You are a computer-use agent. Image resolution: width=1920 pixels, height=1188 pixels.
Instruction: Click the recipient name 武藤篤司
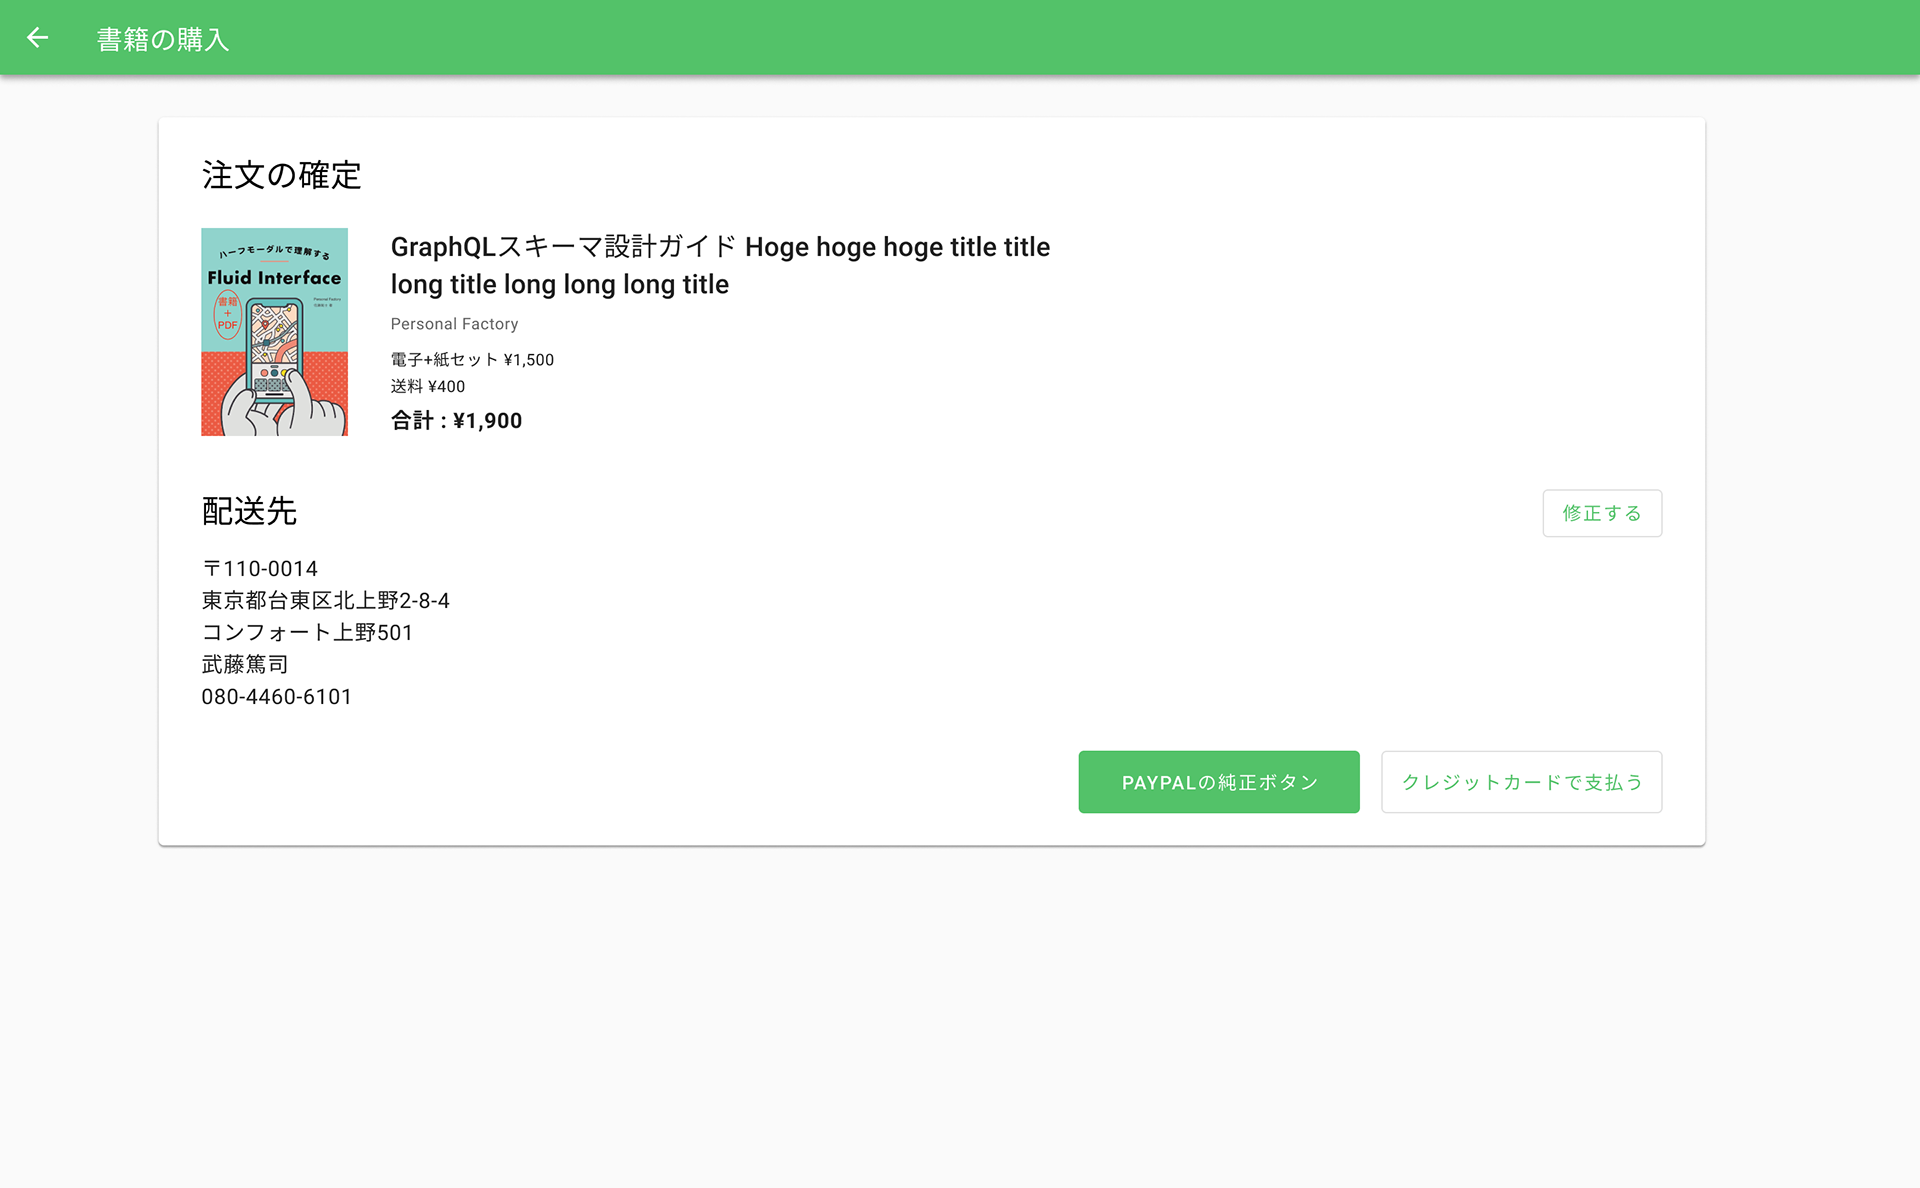point(245,665)
